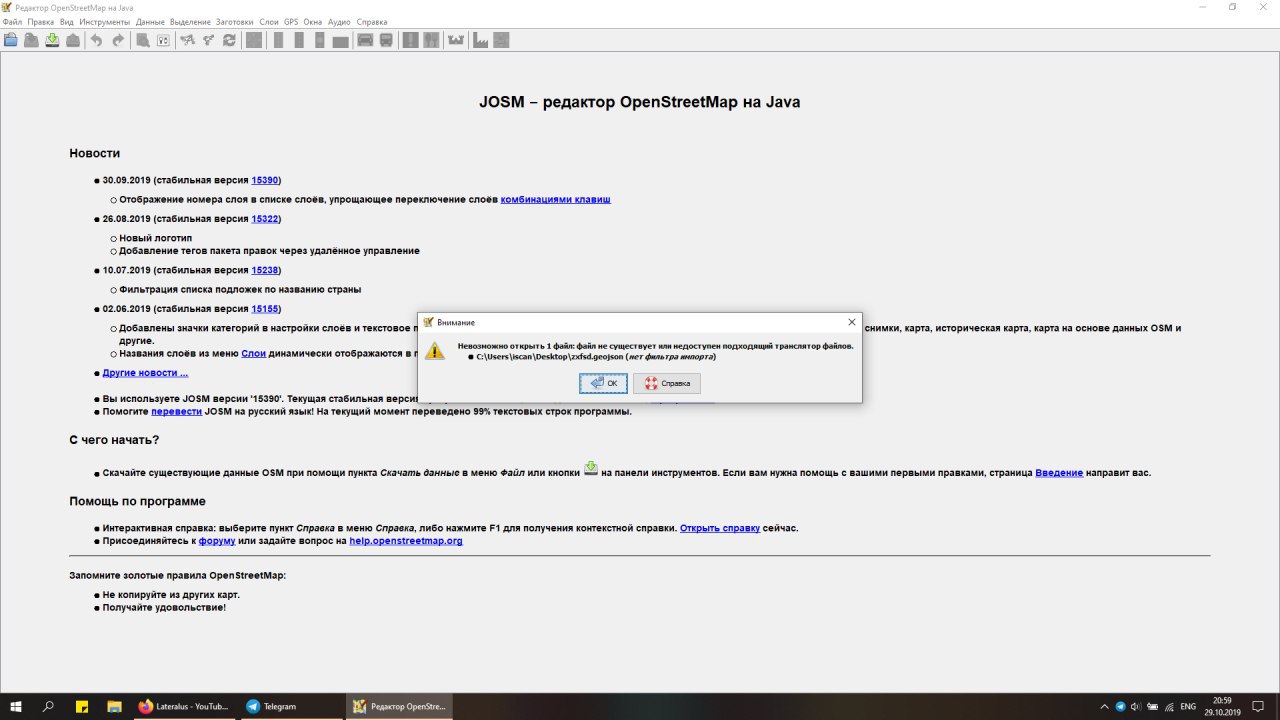Viewport: 1280px width, 720px height.
Task: Open File Explorer from the taskbar
Action: (x=114, y=706)
